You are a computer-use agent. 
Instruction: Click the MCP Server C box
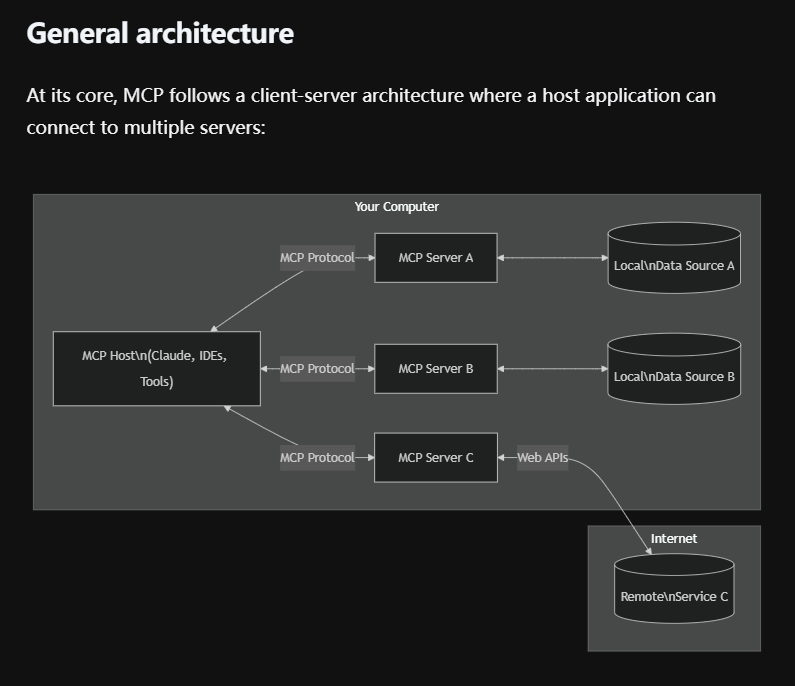coord(436,457)
